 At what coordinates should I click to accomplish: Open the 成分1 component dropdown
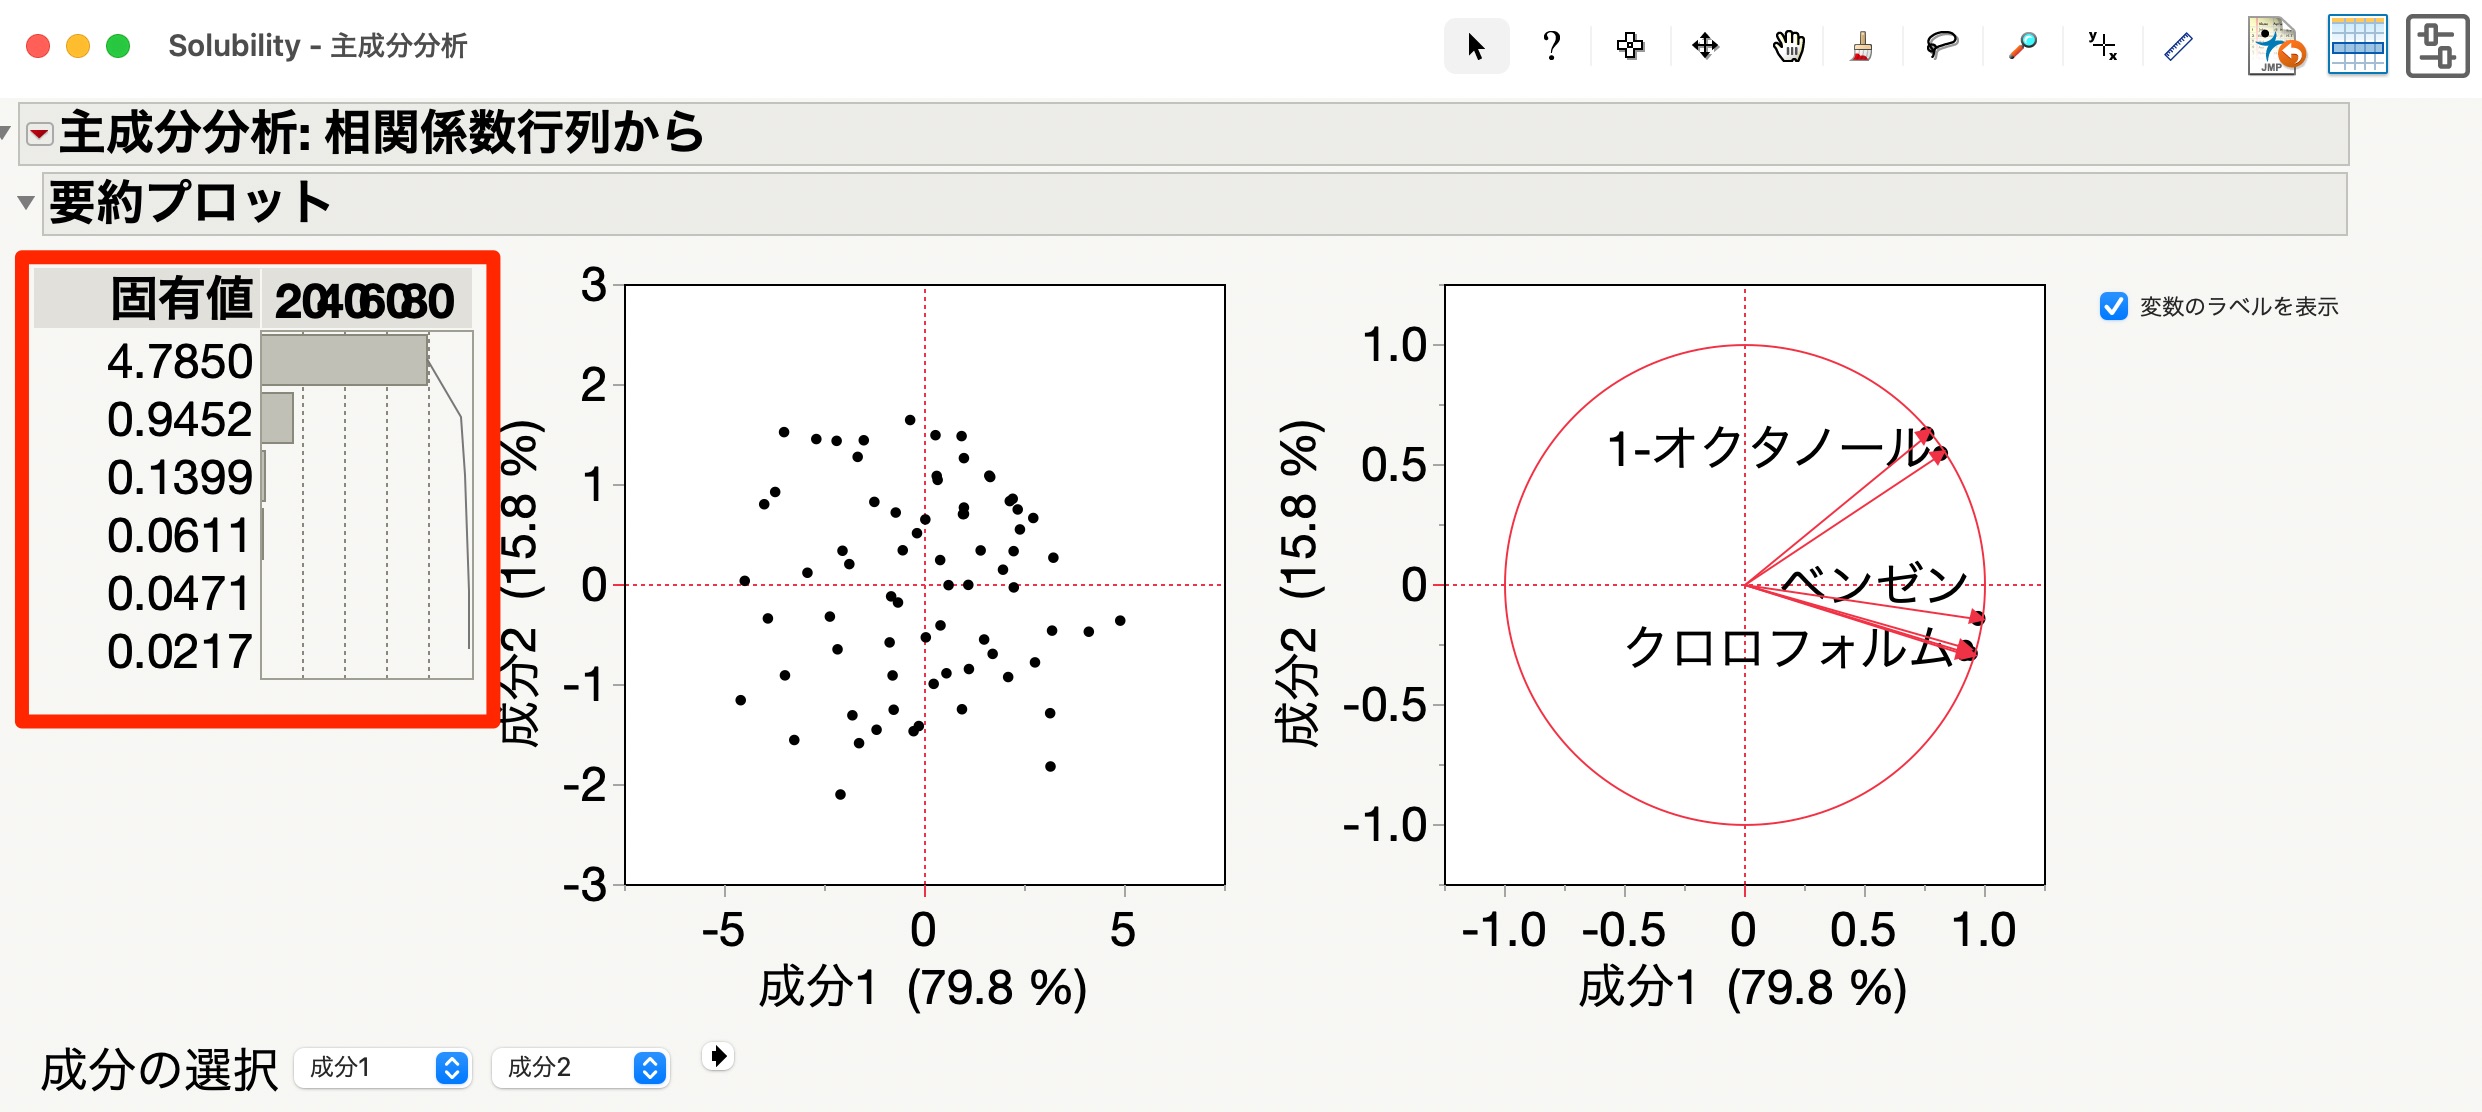(382, 1068)
